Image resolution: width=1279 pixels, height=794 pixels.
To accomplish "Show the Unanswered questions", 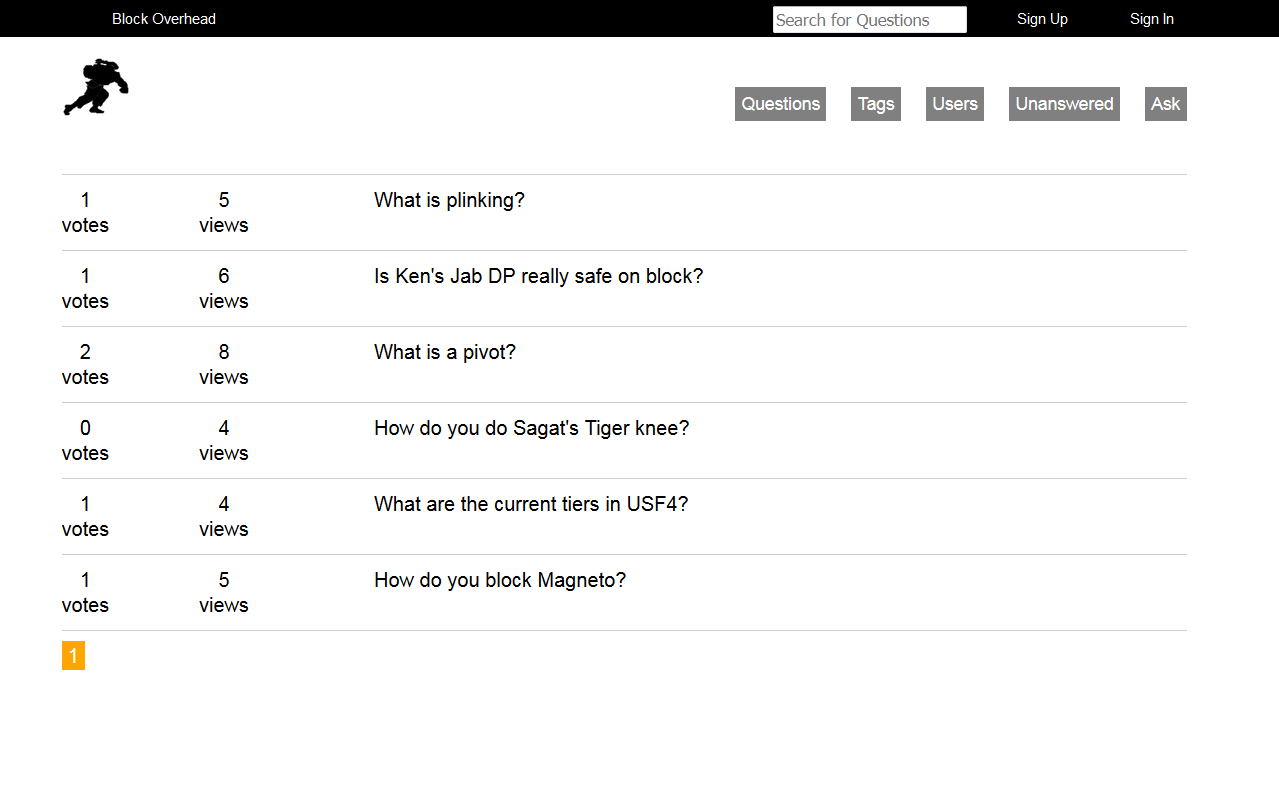I will [x=1064, y=104].
